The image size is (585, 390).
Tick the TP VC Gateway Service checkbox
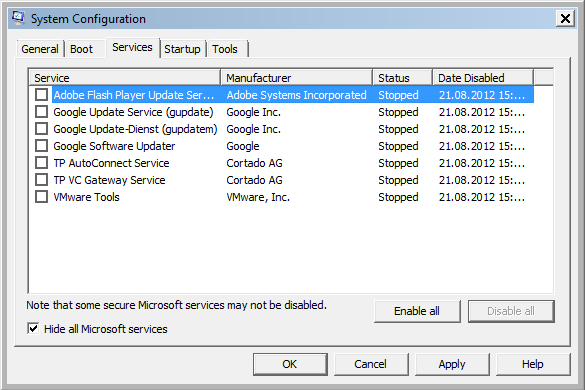point(41,180)
